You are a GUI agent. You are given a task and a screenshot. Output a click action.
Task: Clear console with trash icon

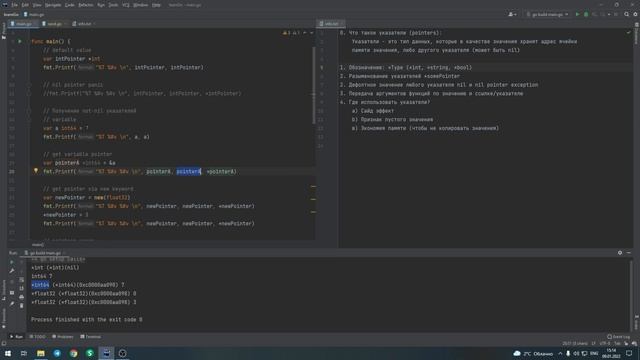22,305
